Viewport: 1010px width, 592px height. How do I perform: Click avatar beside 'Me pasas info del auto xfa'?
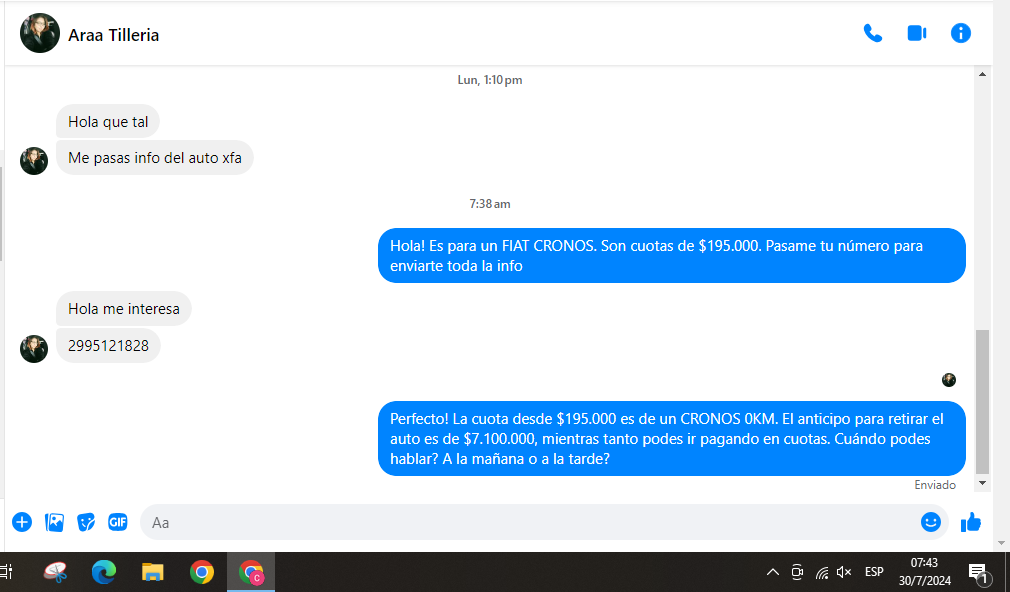[x=34, y=161]
